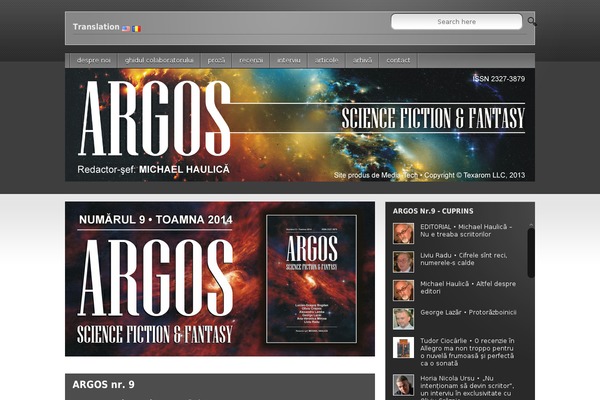The height and width of the screenshot is (400, 600).
Task: Click the ARGOS Nr.9 - CUPRINS heading
Action: [433, 211]
